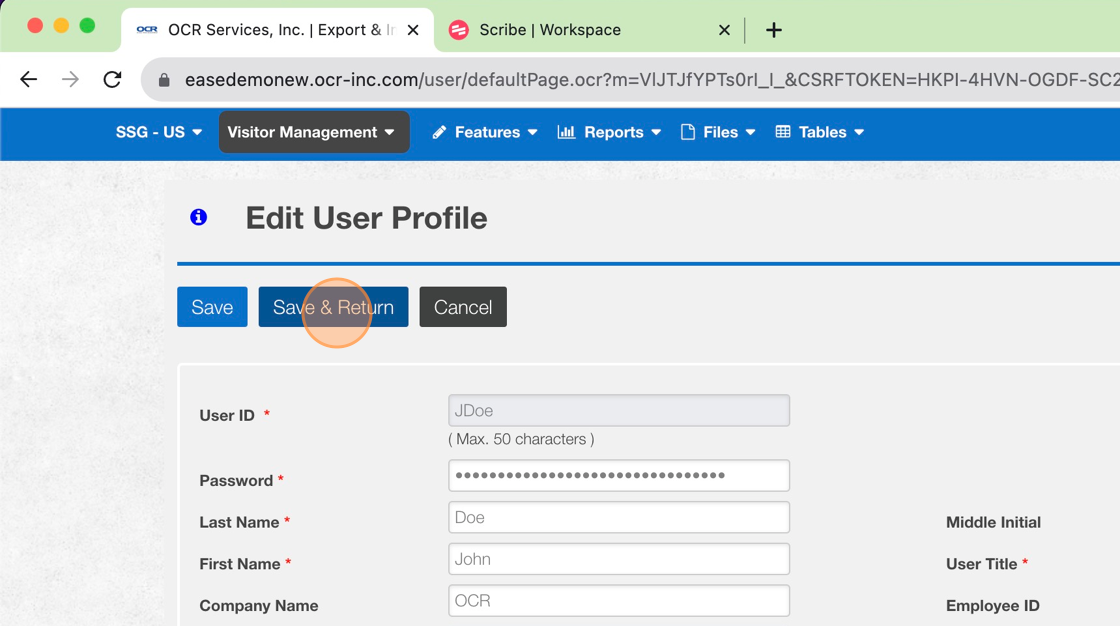Open the Visitor Management dropdown
1120x626 pixels.
(313, 132)
